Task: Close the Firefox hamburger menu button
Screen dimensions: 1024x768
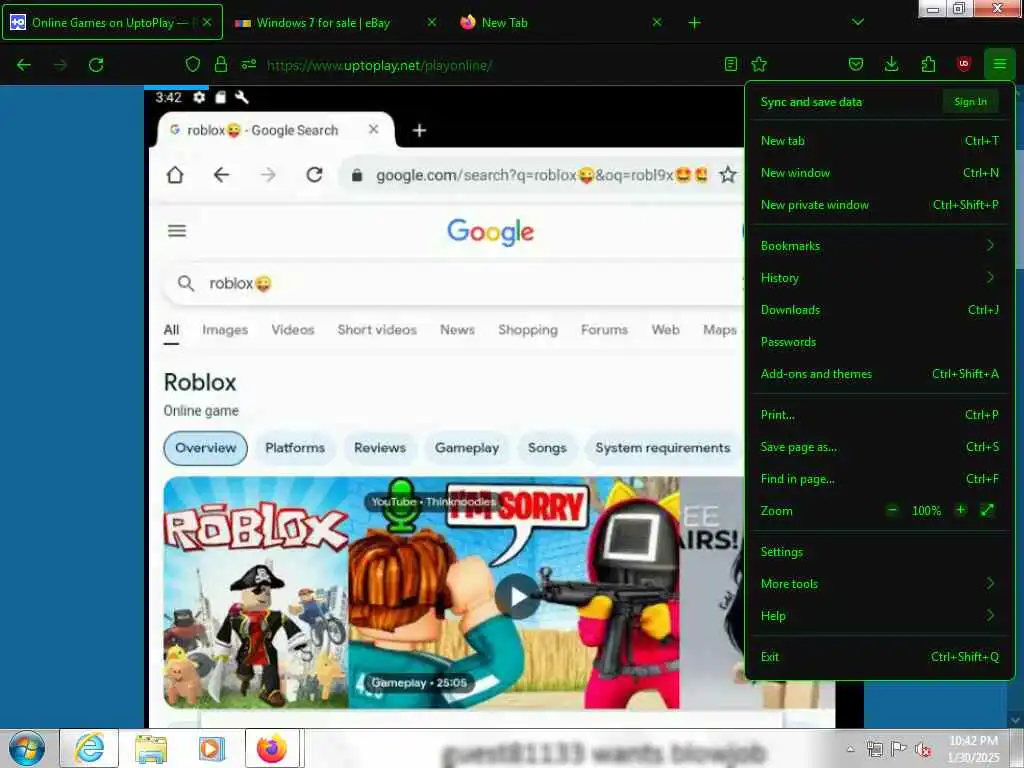Action: pyautogui.click(x=999, y=64)
